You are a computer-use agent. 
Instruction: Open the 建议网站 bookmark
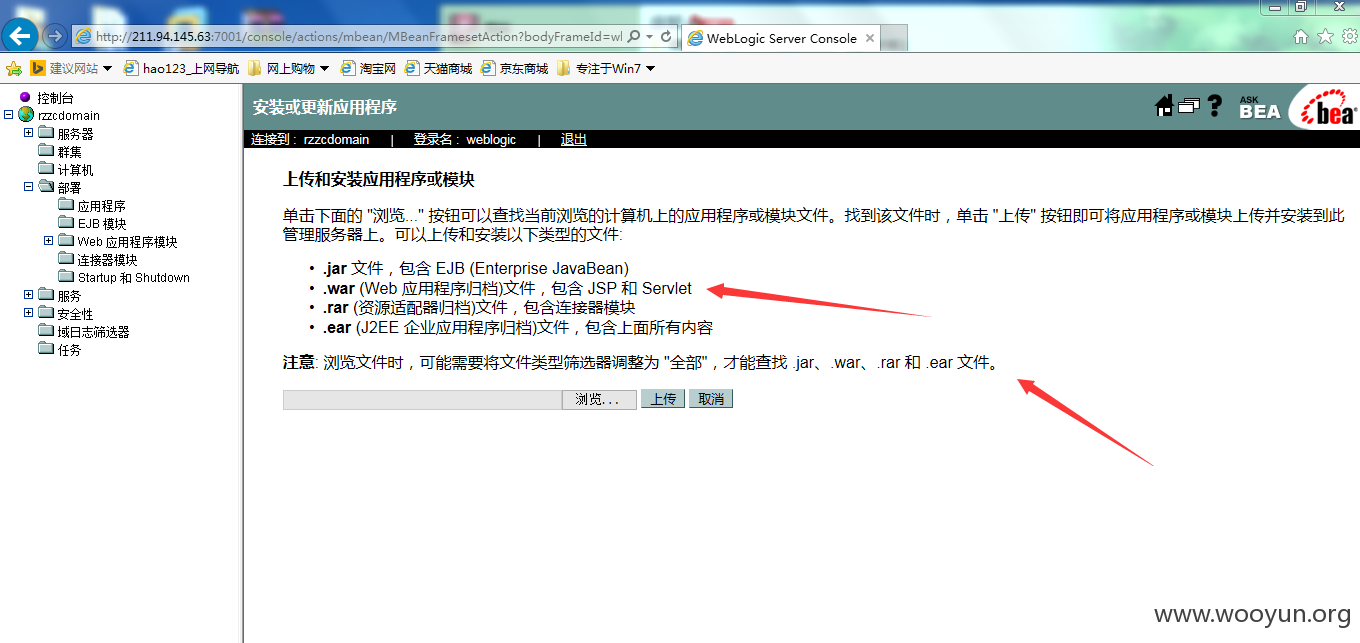[x=65, y=68]
